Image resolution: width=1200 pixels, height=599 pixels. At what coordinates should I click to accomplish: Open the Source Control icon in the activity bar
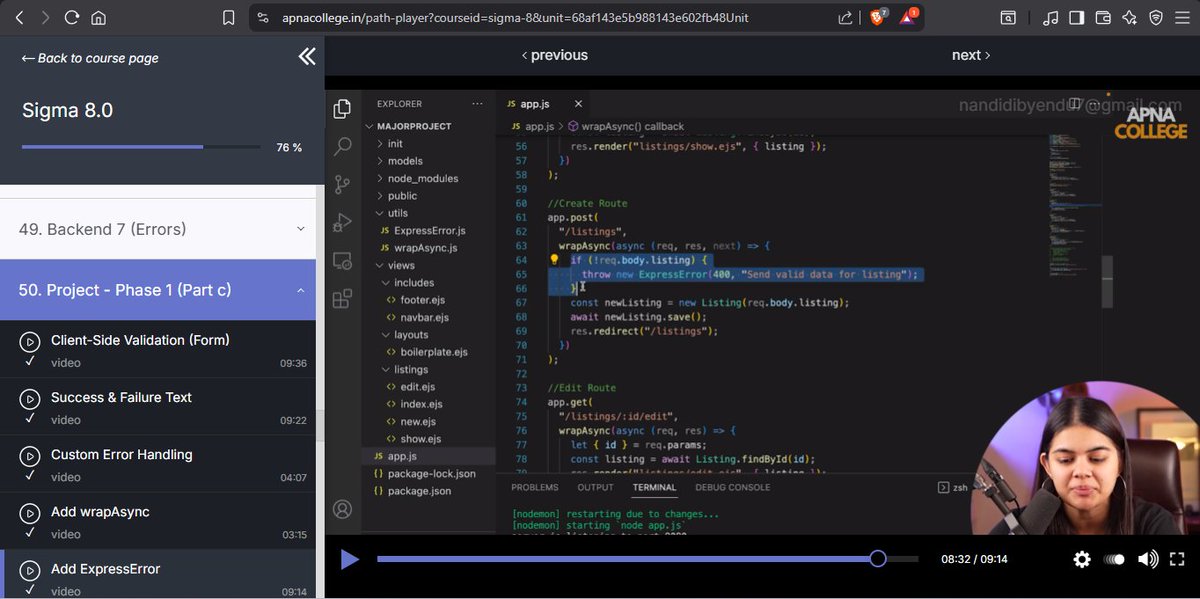coord(342,184)
